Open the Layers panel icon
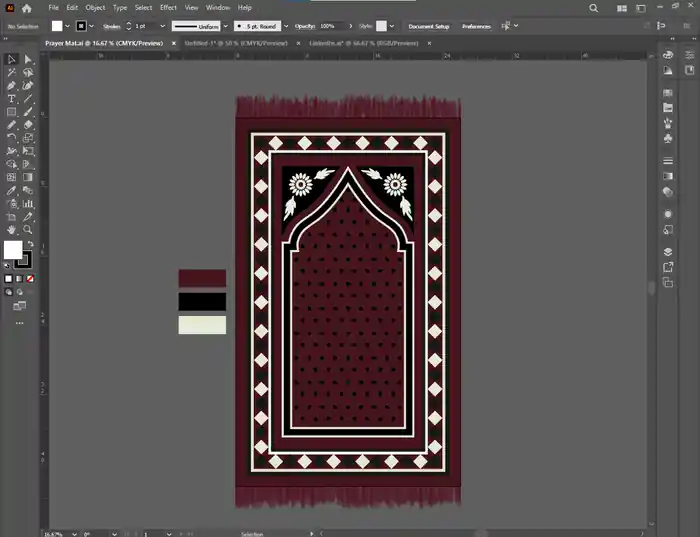Image resolution: width=700 pixels, height=537 pixels. pos(668,252)
